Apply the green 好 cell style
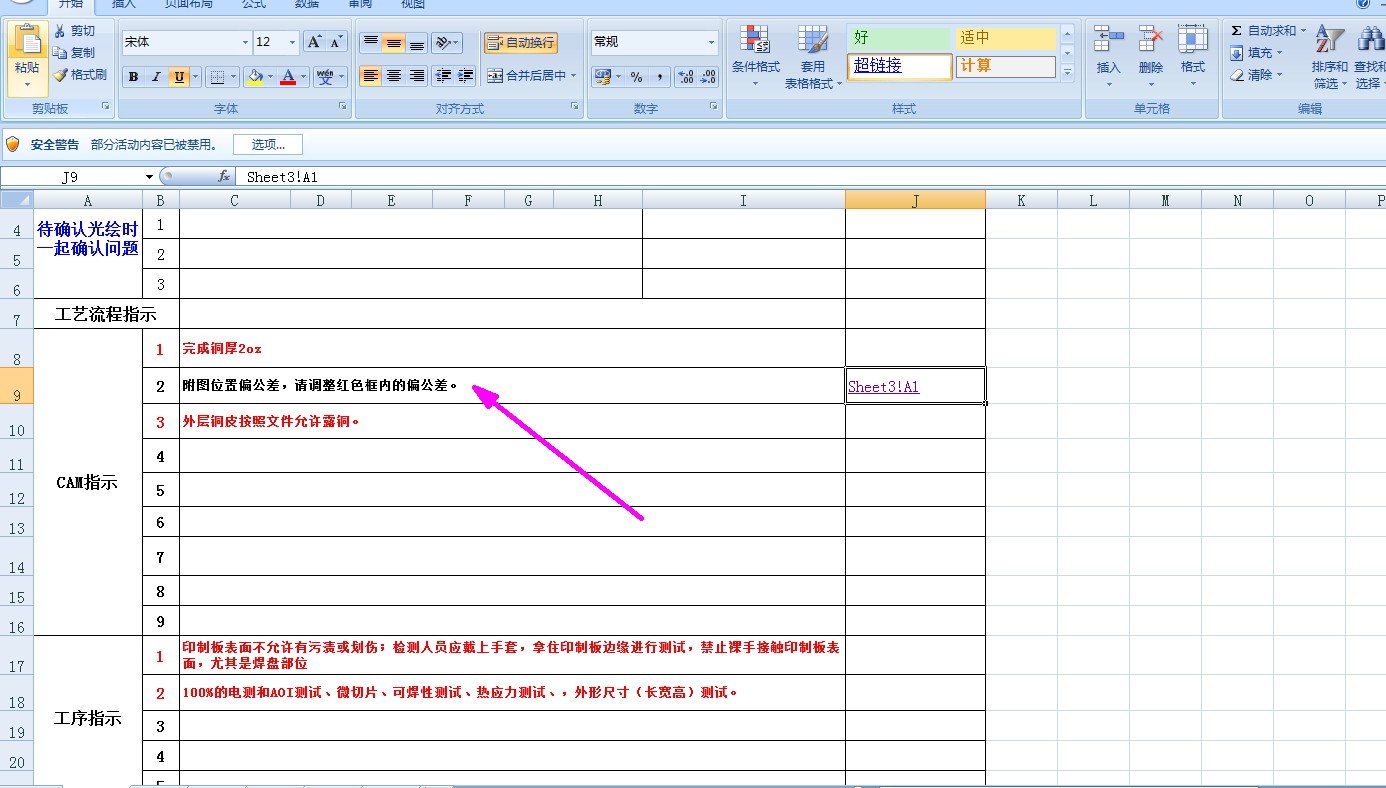The width and height of the screenshot is (1386, 788). [x=900, y=38]
